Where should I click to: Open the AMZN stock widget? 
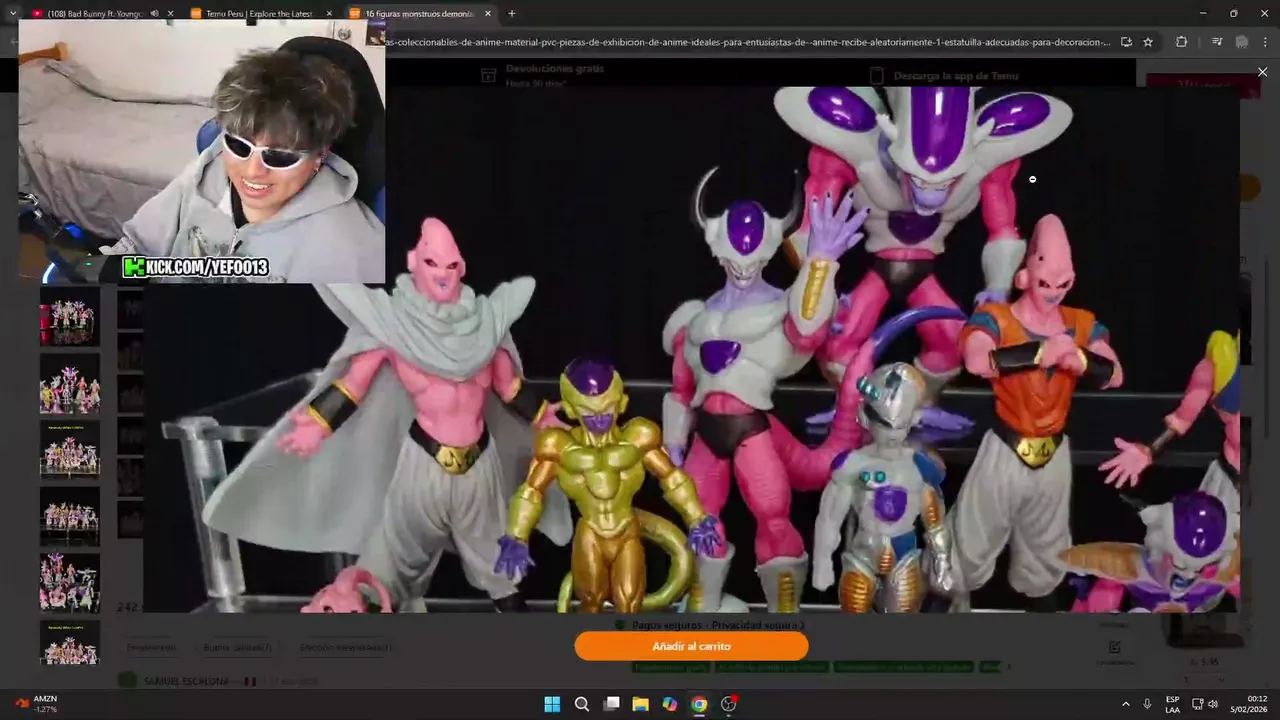[x=36, y=704]
